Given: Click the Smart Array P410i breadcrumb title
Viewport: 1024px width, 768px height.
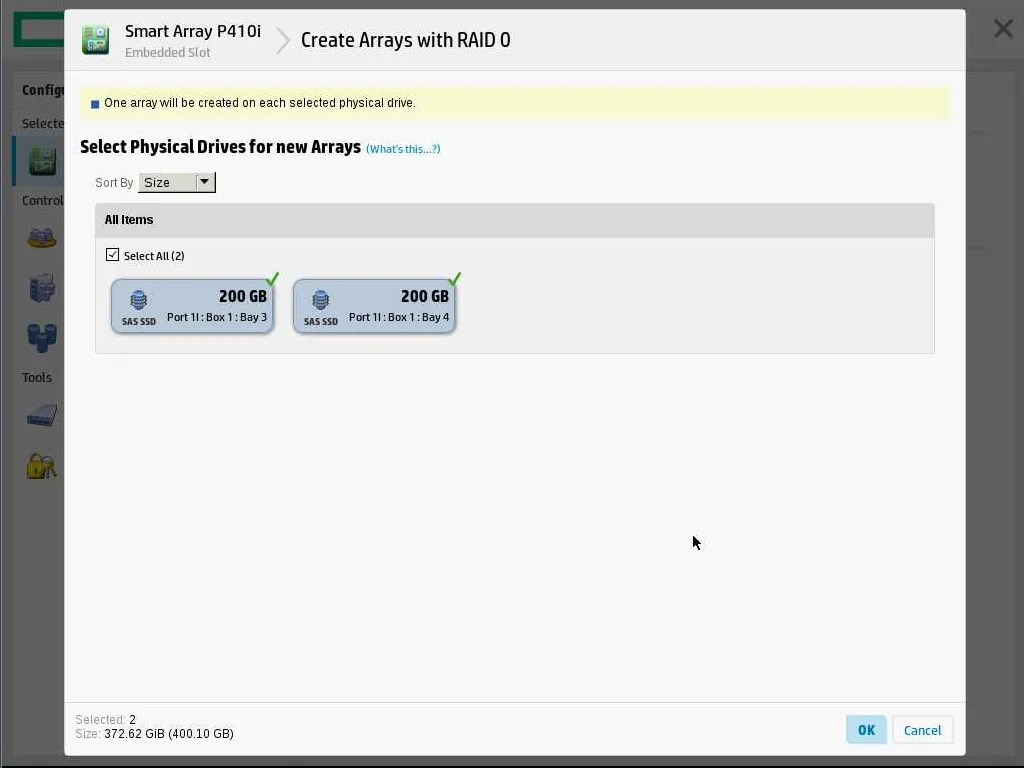Looking at the screenshot, I should point(193,31).
